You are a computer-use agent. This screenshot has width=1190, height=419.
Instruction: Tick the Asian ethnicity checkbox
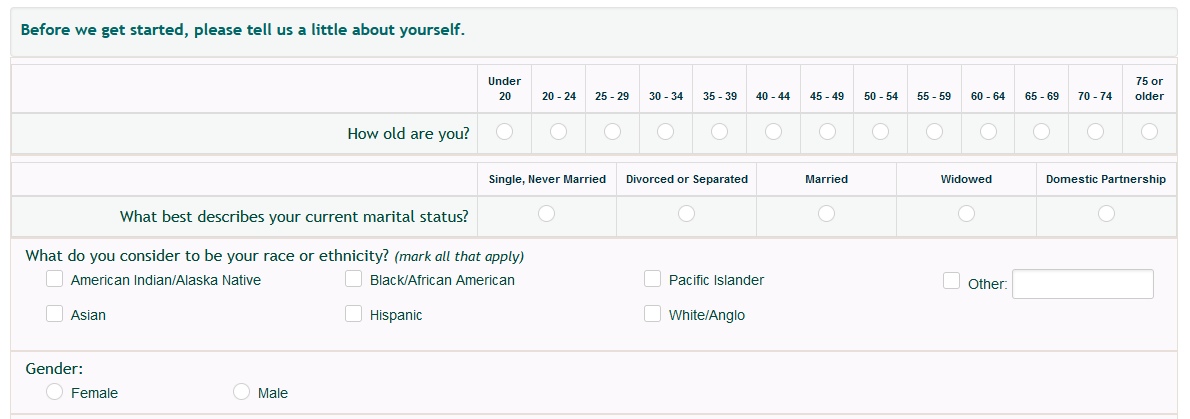pos(55,314)
